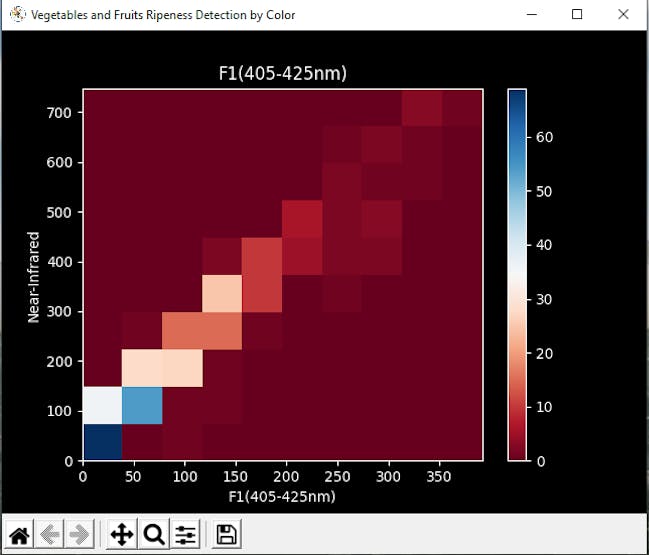The image size is (649, 555).
Task: Click the app icon in title bar
Action: click(x=17, y=14)
